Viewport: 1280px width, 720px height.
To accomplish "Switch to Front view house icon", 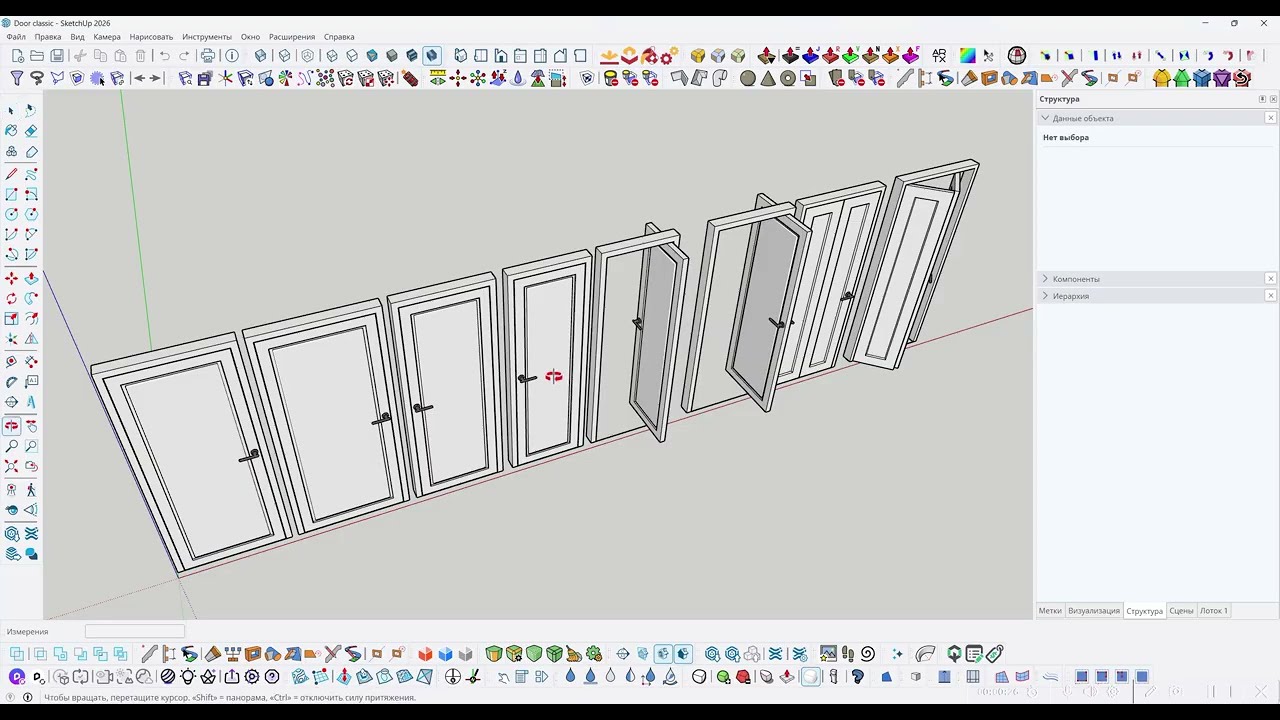I will [501, 56].
